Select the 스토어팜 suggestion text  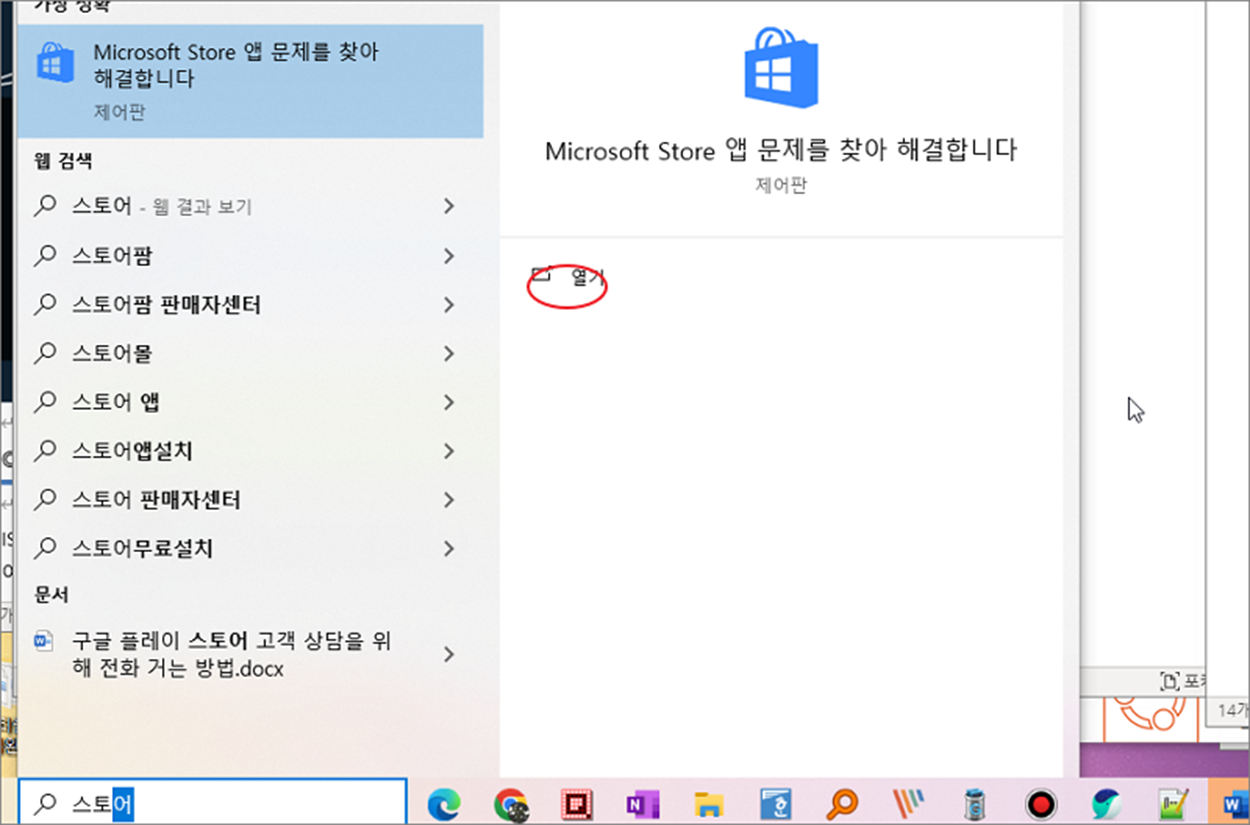[112, 256]
